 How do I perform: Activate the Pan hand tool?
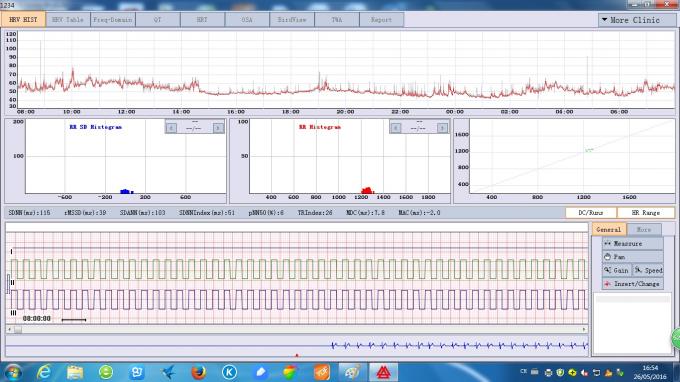pyautogui.click(x=632, y=257)
